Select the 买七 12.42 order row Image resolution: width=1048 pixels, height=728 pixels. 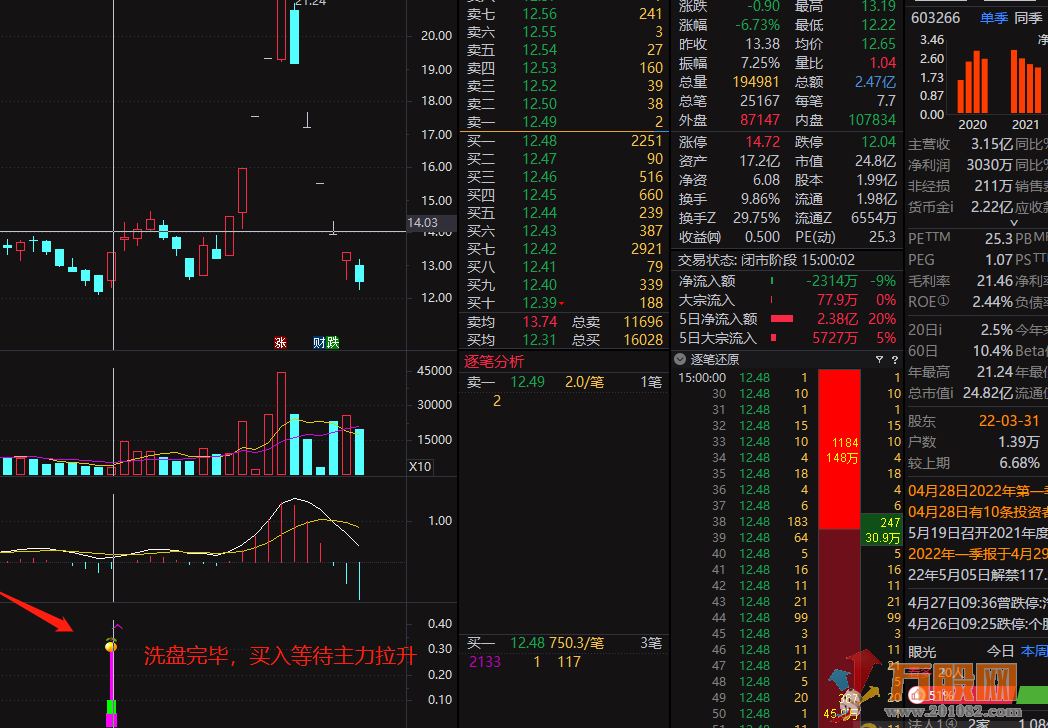565,249
